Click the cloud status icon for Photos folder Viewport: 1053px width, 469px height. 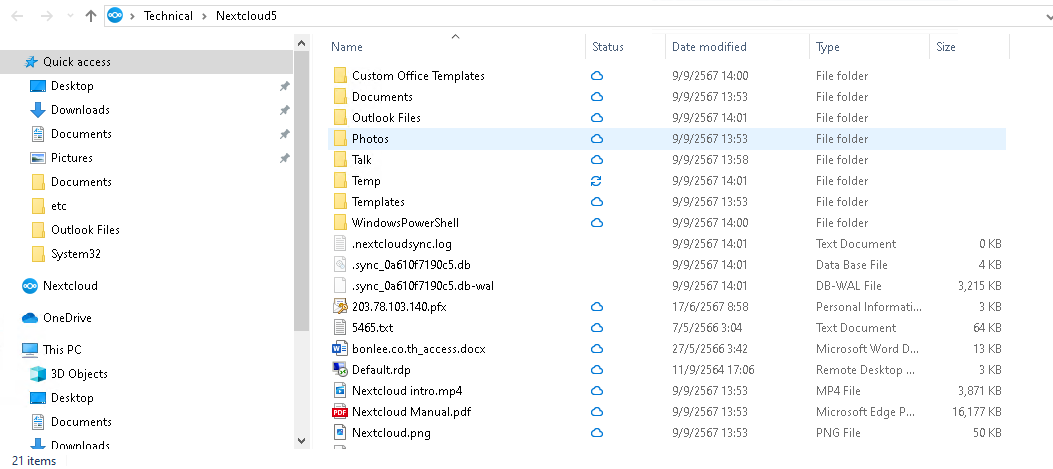(x=597, y=139)
